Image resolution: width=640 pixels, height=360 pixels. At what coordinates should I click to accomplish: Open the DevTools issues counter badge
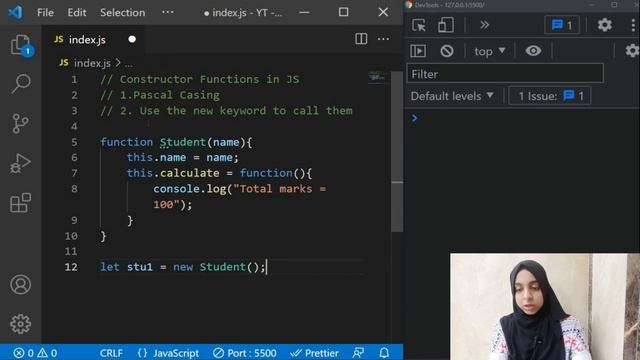[x=562, y=25]
